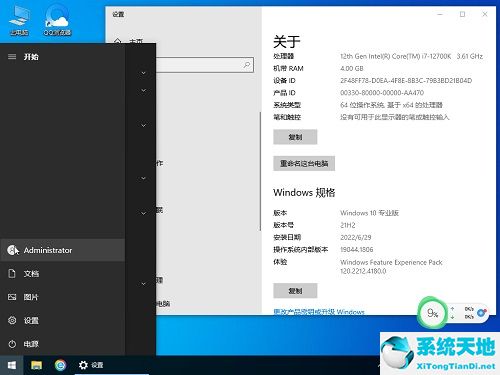
Task: Click the 设置 title in the window title bar
Action: [118, 14]
